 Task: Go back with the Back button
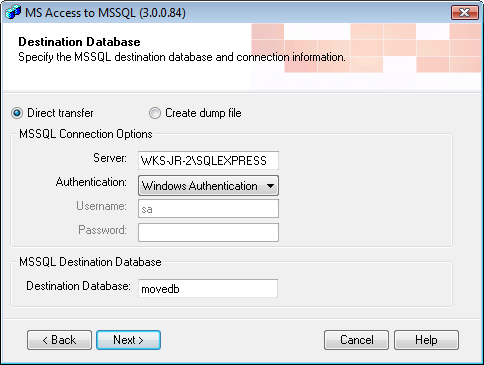click(x=59, y=340)
